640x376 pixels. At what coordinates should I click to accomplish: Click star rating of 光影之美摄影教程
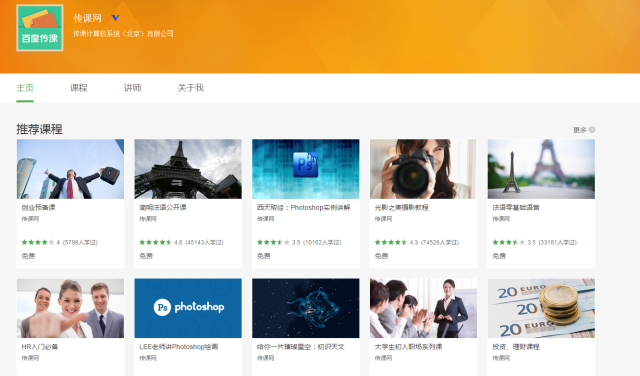391,242
